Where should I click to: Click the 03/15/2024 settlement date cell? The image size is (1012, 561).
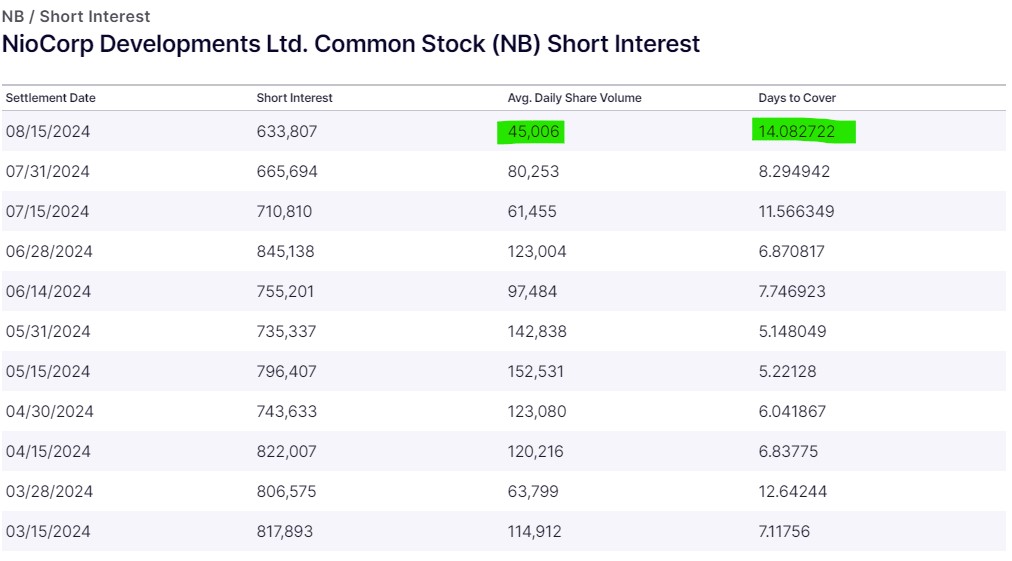[x=48, y=531]
